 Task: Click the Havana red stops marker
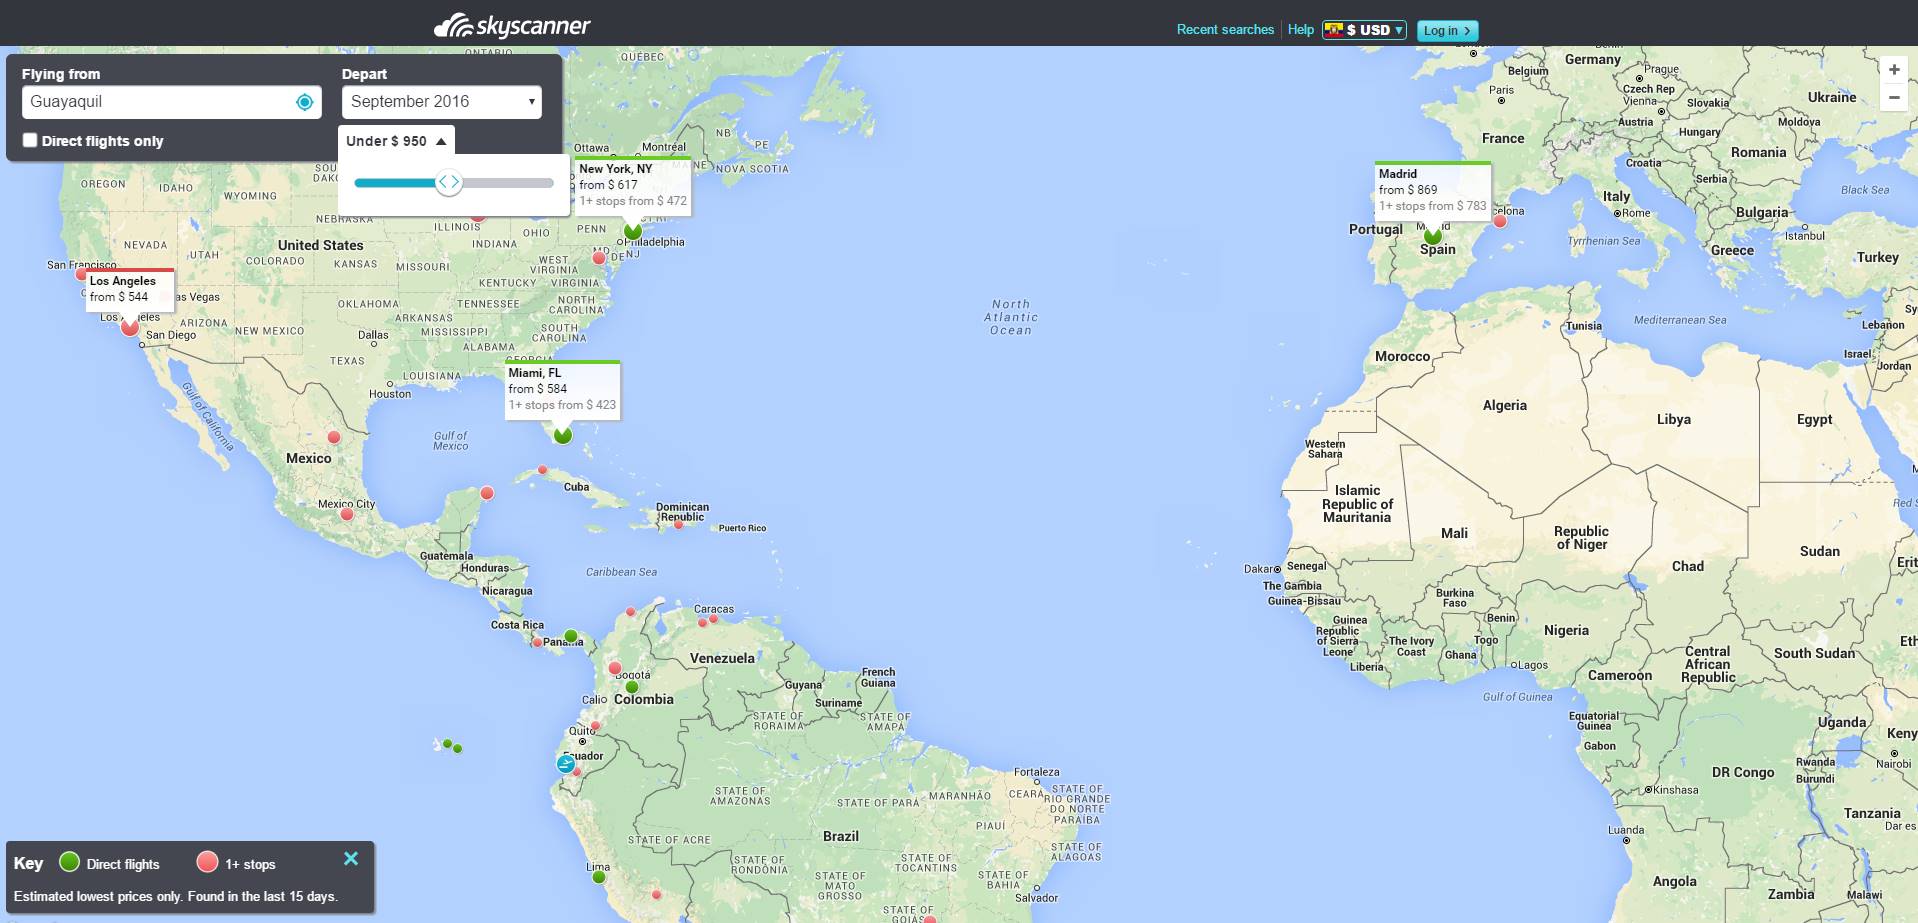pyautogui.click(x=543, y=469)
